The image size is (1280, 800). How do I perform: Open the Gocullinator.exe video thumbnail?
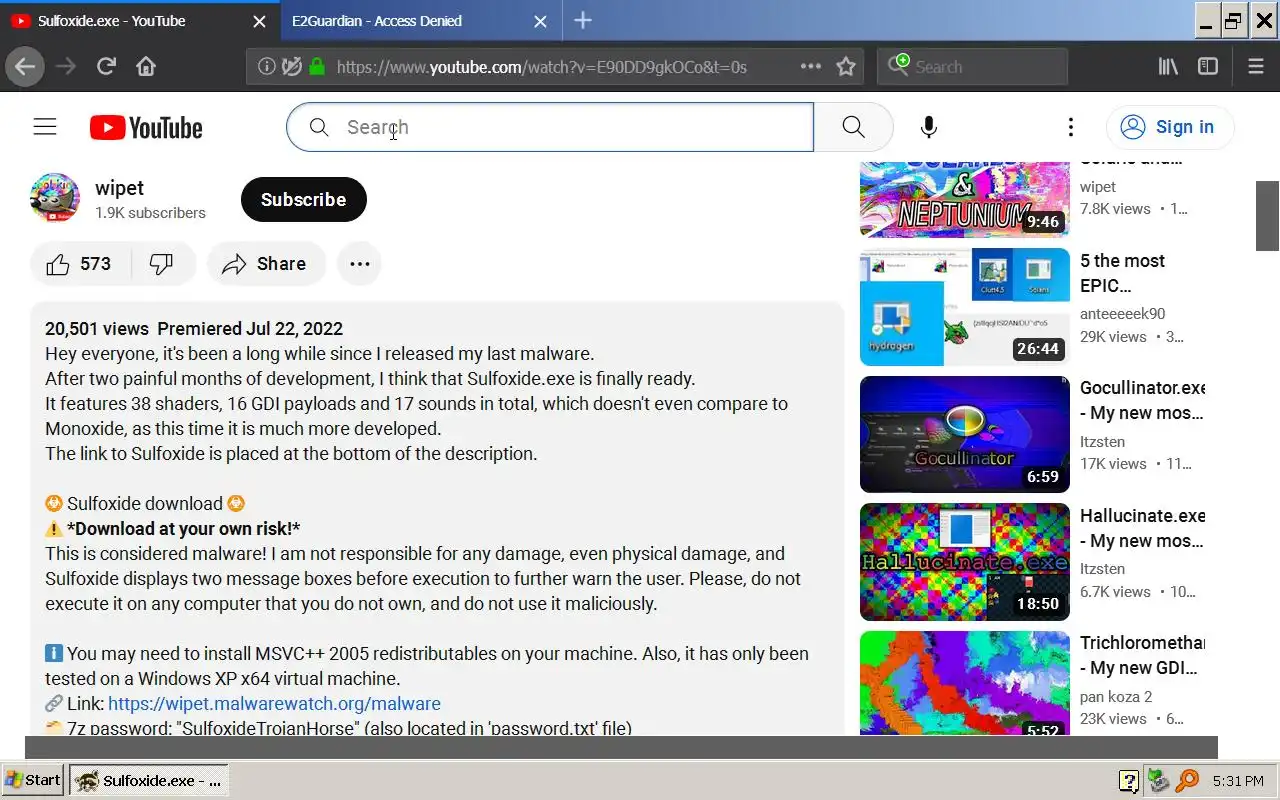[964, 434]
